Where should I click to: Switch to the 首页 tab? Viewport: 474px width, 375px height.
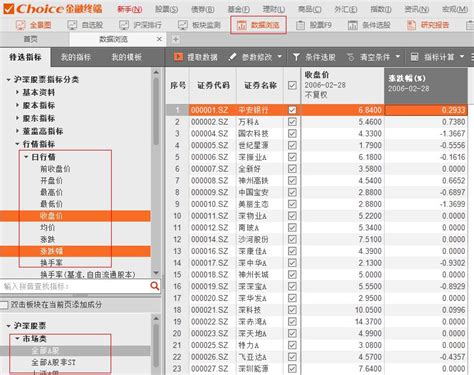[x=31, y=39]
